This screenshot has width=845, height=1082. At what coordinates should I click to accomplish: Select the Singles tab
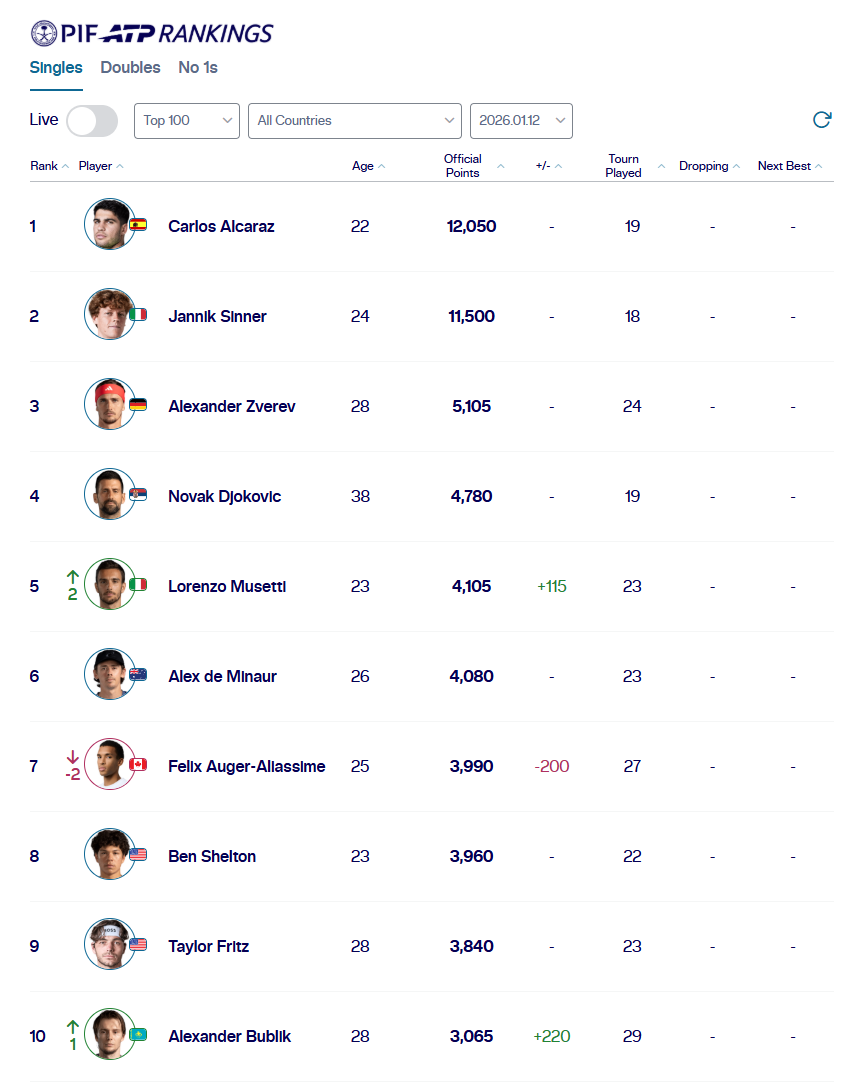coord(56,68)
